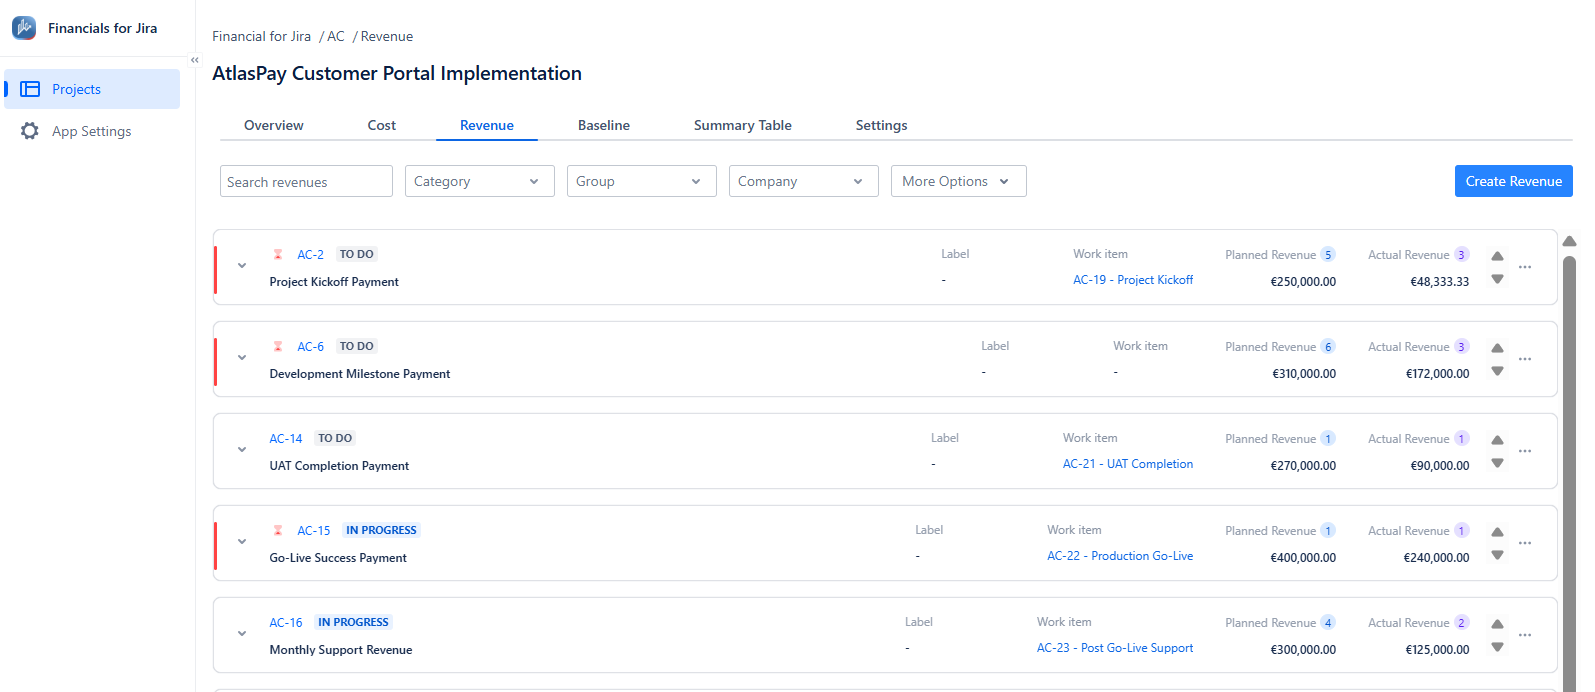
Task: Open more actions for AC-14 row
Action: (1525, 451)
